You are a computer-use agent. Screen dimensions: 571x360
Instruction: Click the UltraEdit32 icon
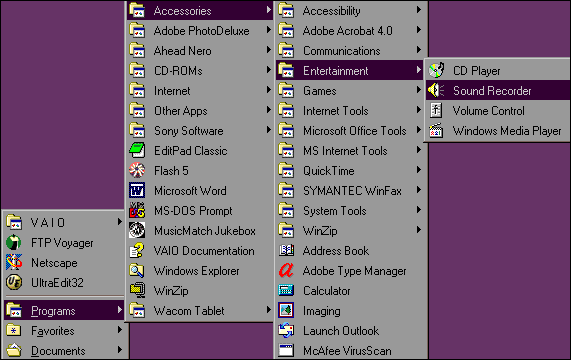(x=14, y=282)
